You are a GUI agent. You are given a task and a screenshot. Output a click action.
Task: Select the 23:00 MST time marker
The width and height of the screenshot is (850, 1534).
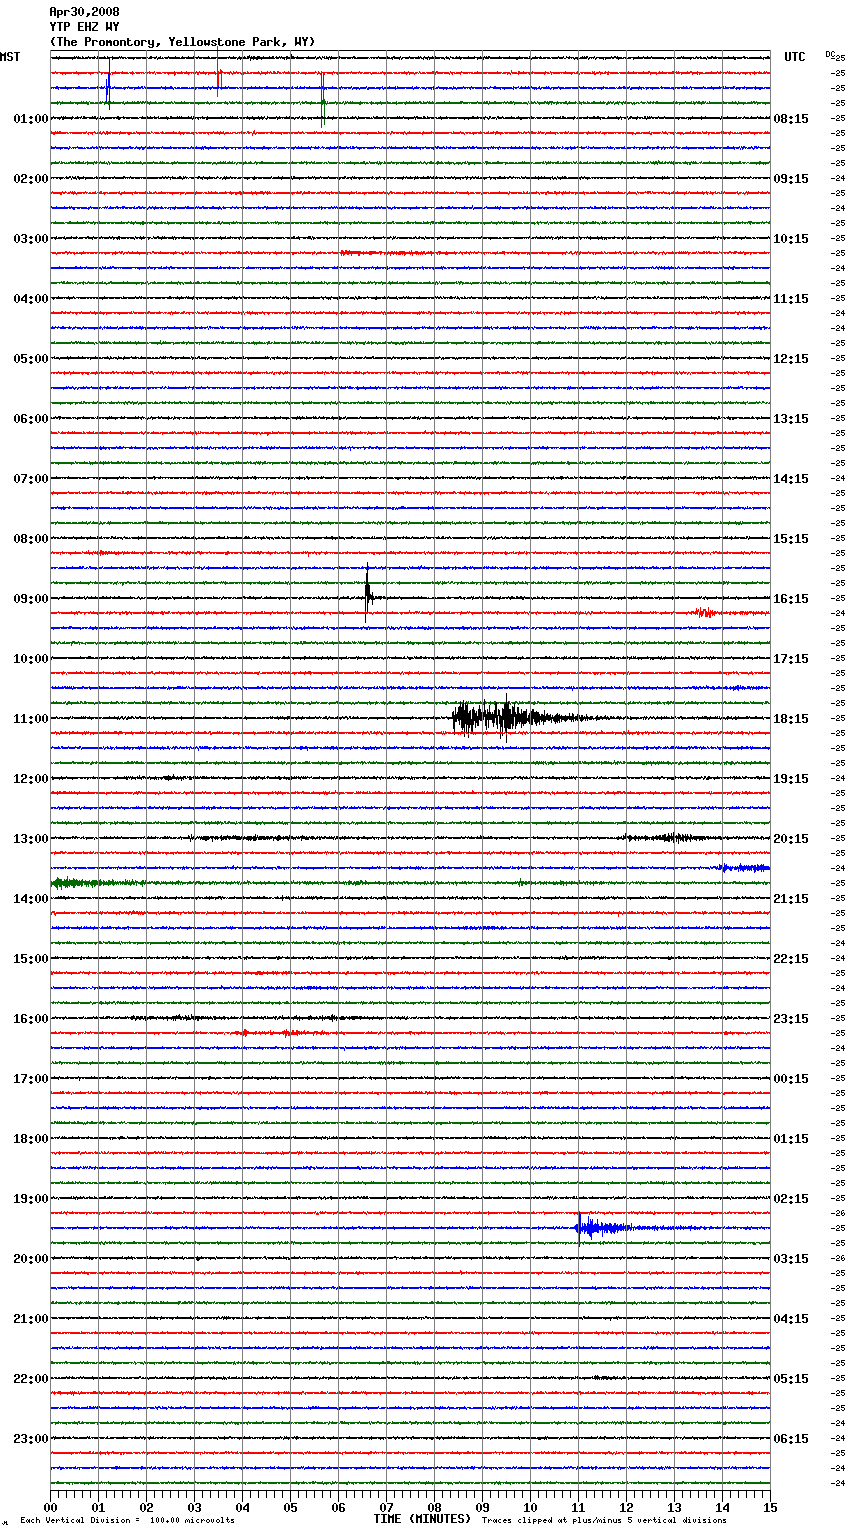click(x=30, y=1439)
